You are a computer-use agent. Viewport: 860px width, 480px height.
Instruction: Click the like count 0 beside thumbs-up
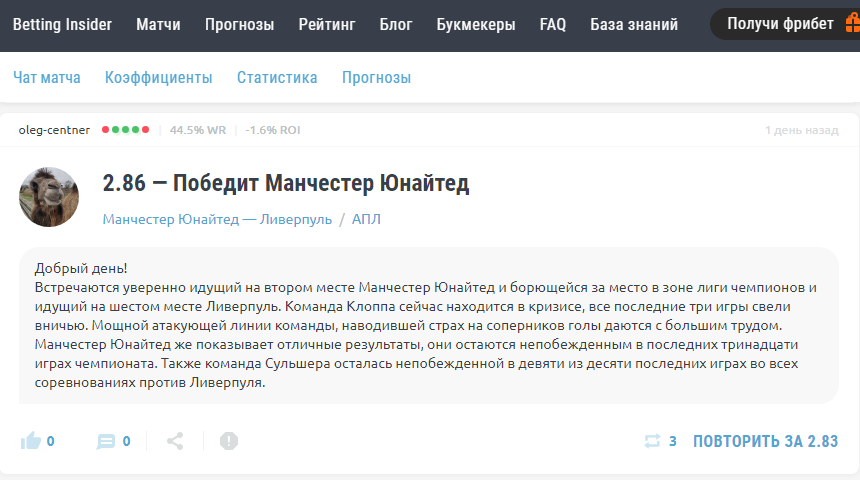coord(50,441)
